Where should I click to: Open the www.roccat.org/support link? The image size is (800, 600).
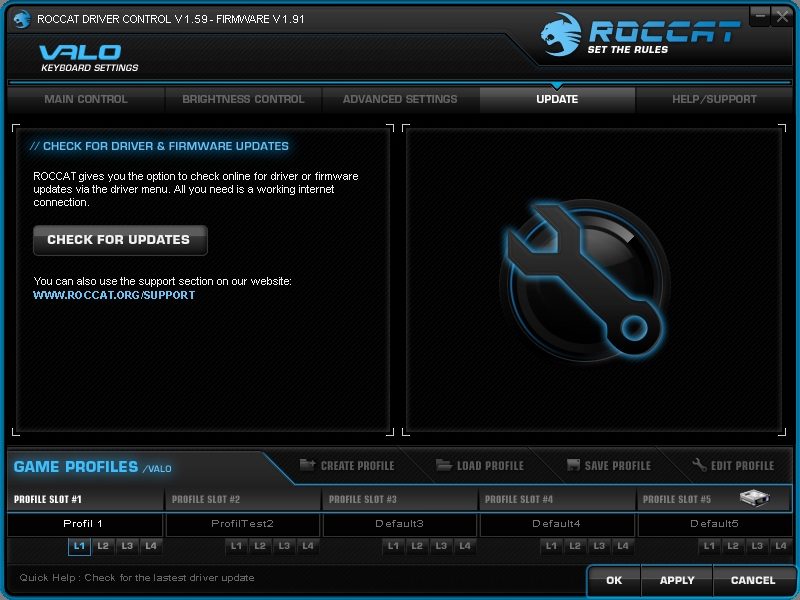click(x=114, y=295)
